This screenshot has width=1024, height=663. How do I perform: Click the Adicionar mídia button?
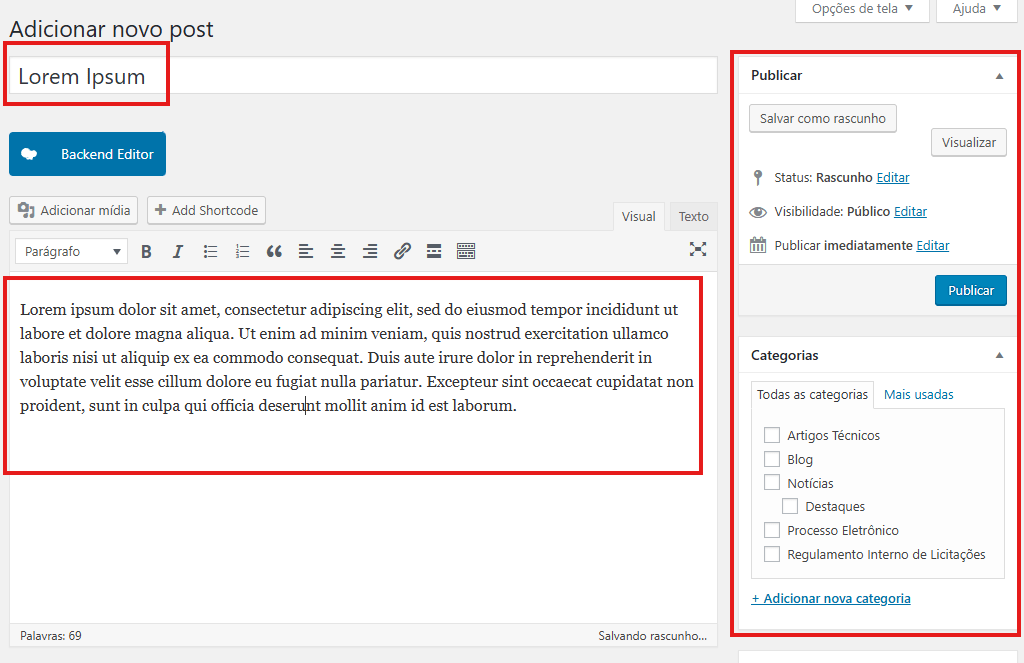(74, 210)
